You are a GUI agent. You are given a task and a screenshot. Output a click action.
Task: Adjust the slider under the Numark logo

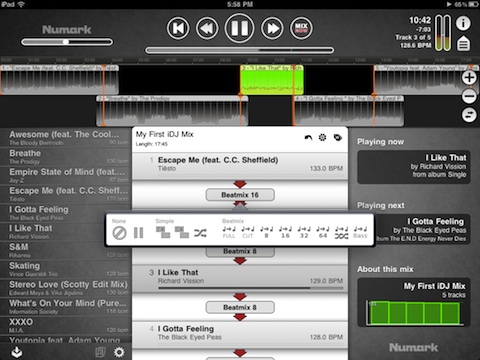click(x=67, y=42)
